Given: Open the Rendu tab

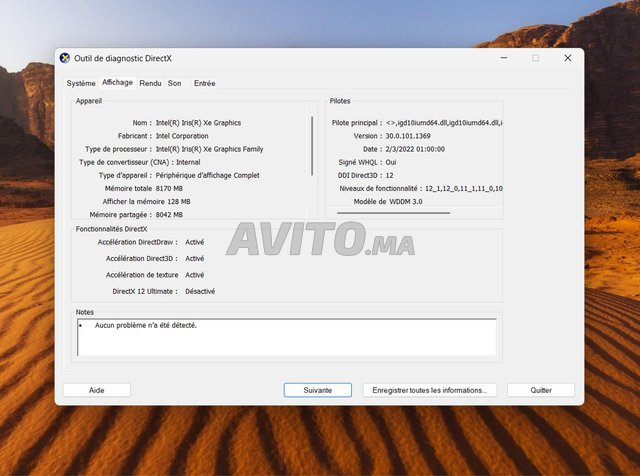Looking at the screenshot, I should (x=150, y=83).
